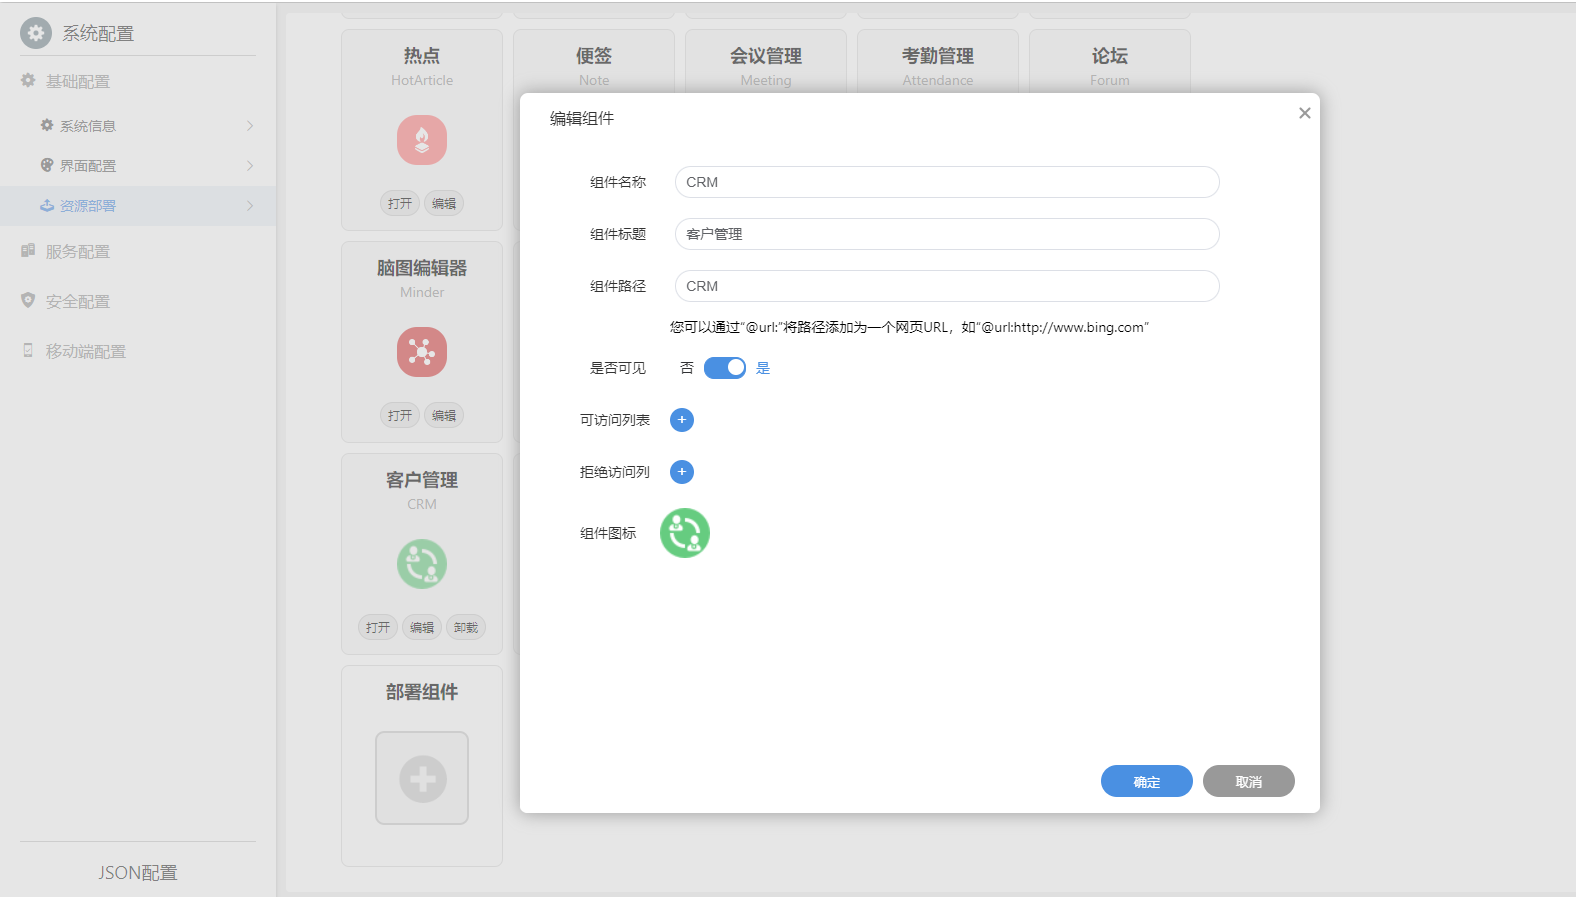This screenshot has width=1576, height=897.
Task: Open the 服务配置 menu section
Action: pyautogui.click(x=78, y=252)
